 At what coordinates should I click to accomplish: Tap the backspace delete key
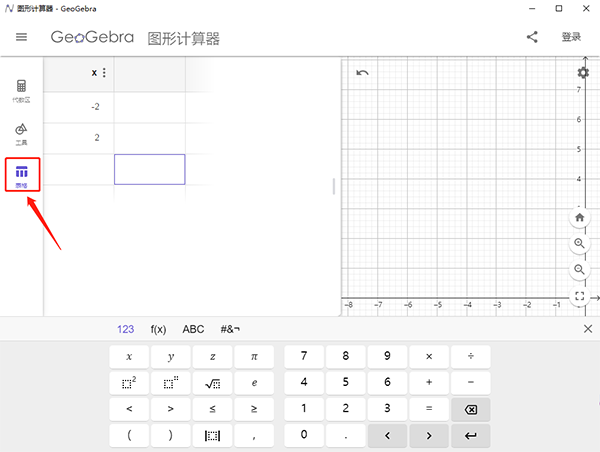[x=471, y=409]
